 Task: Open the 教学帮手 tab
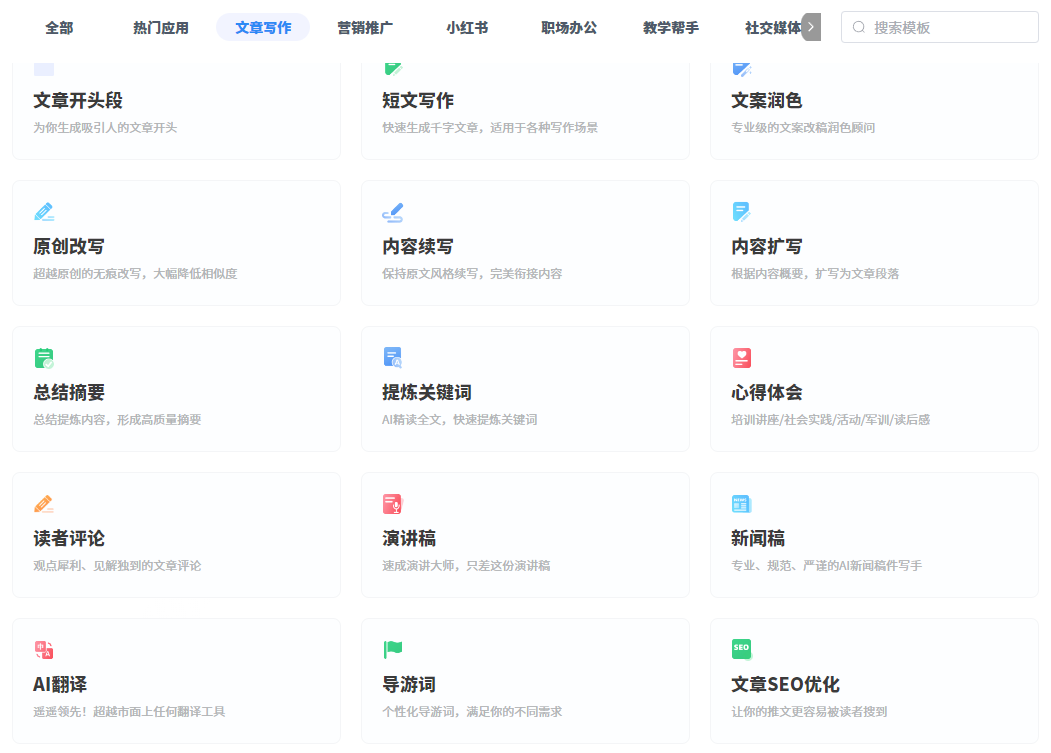click(671, 27)
